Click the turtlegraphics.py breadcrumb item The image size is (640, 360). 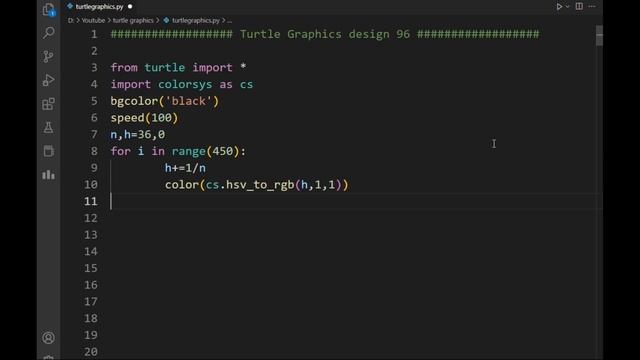(x=191, y=20)
